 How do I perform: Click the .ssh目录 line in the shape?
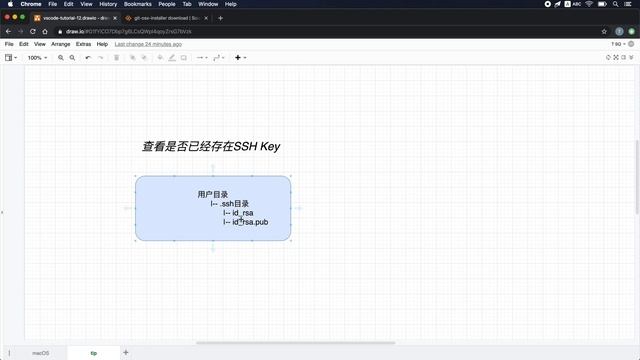[x=230, y=204]
